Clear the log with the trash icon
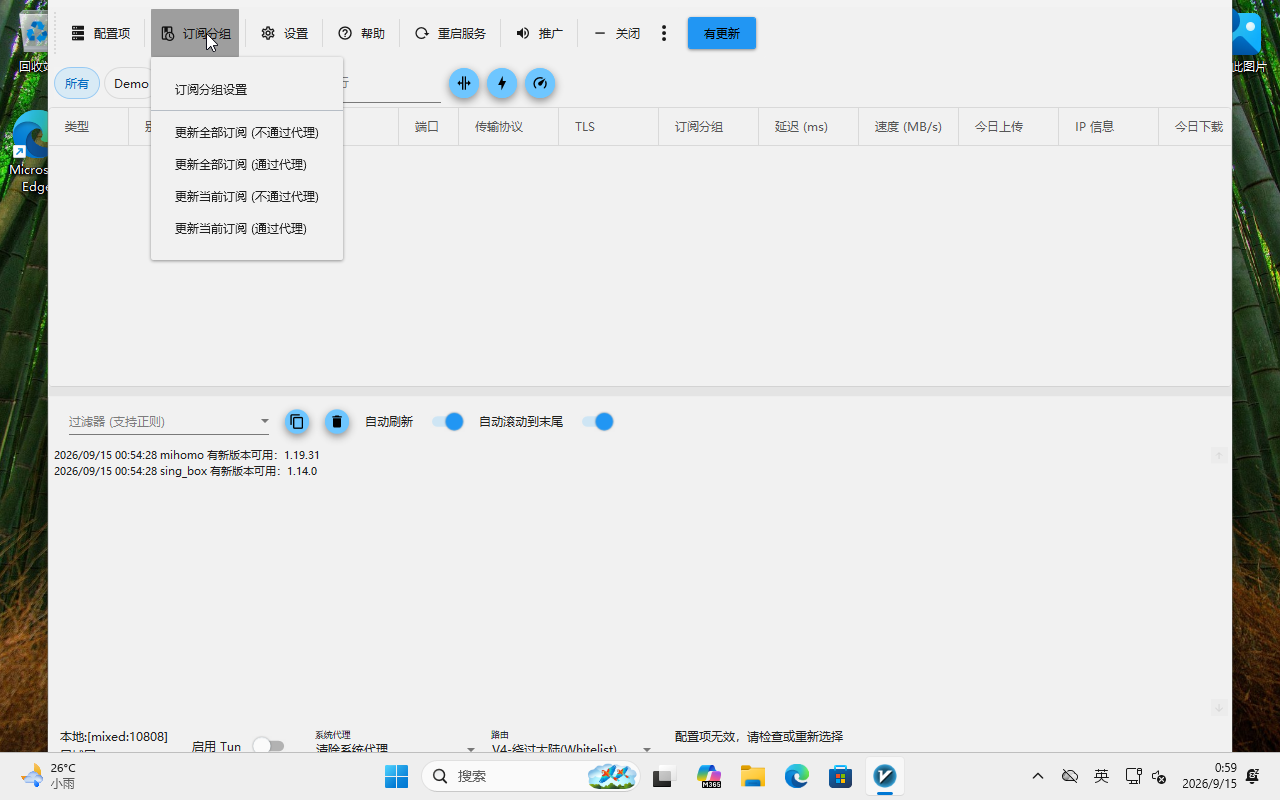The image size is (1280, 800). pos(337,422)
